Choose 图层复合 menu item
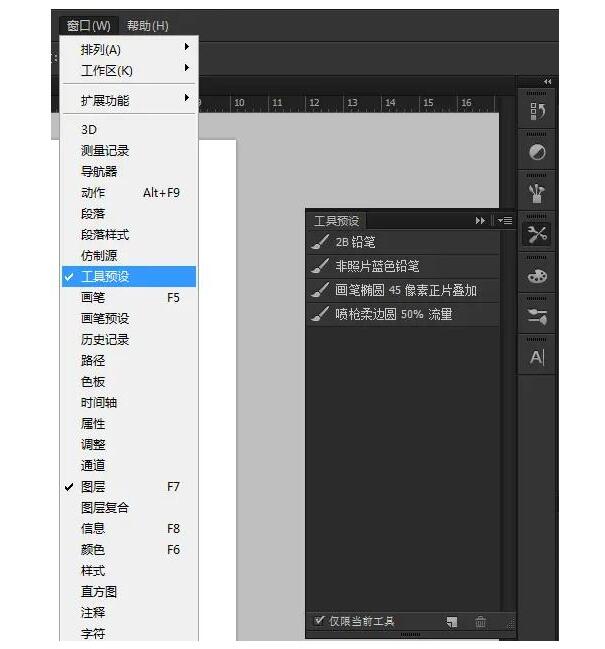 point(129,508)
